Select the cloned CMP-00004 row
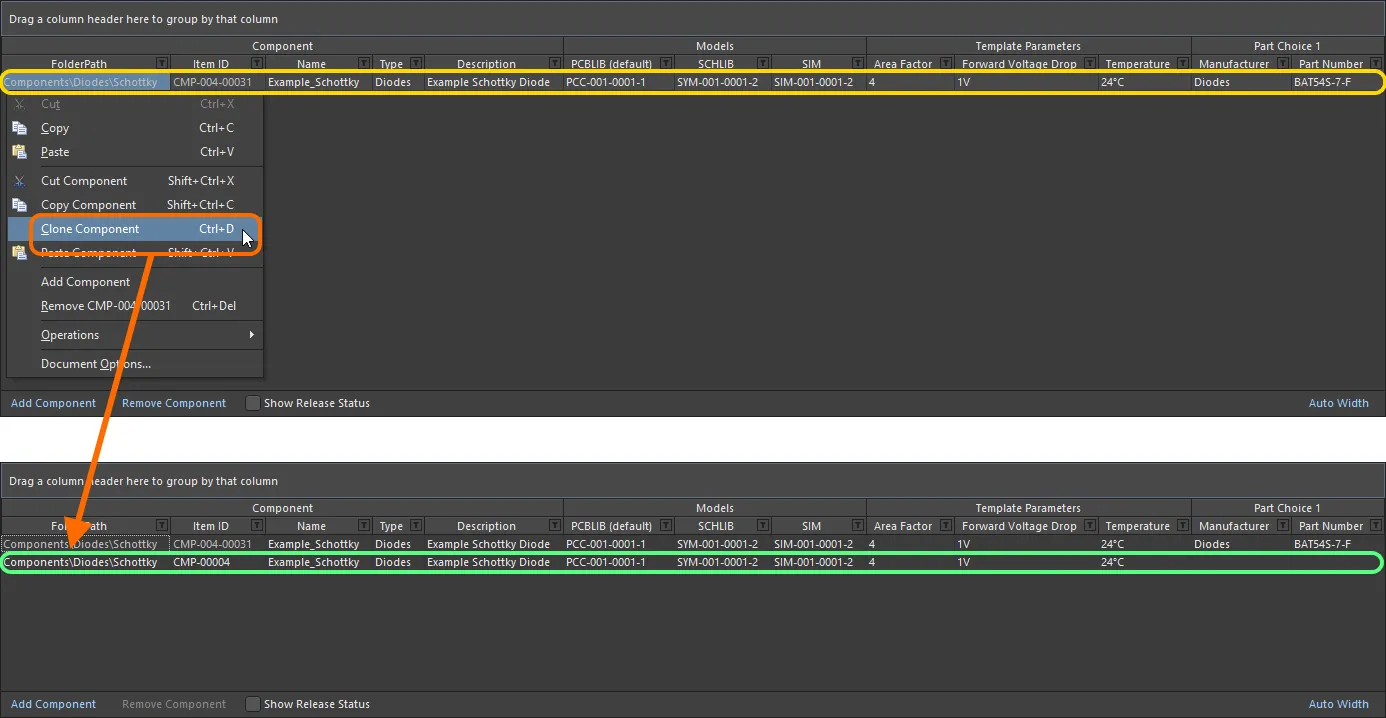The width and height of the screenshot is (1386, 718). click(x=692, y=562)
